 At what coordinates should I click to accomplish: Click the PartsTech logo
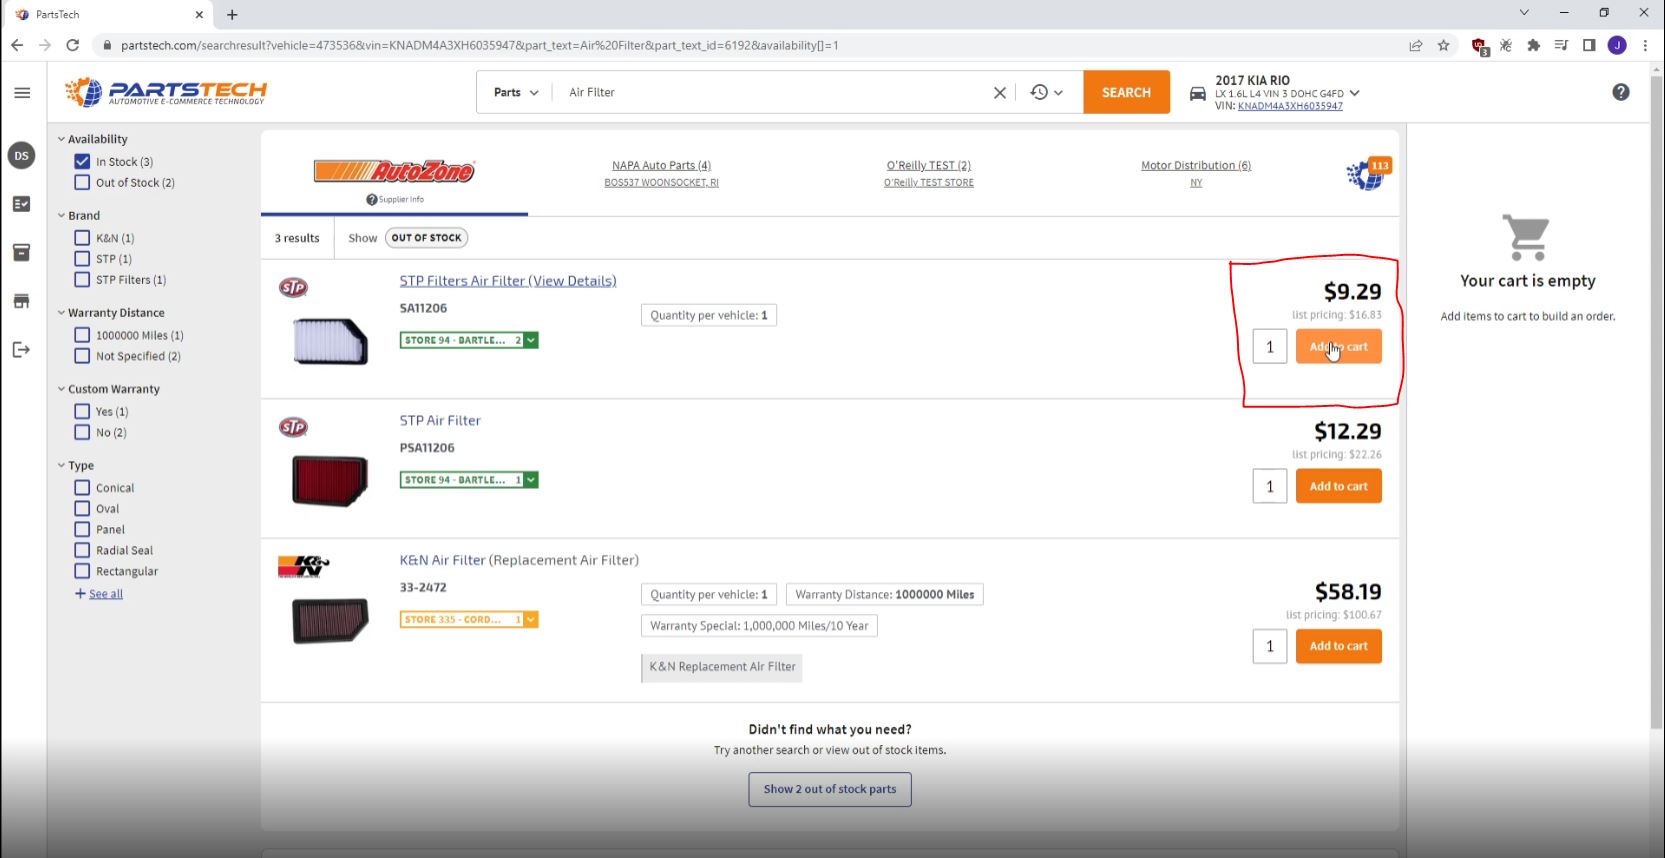point(166,92)
